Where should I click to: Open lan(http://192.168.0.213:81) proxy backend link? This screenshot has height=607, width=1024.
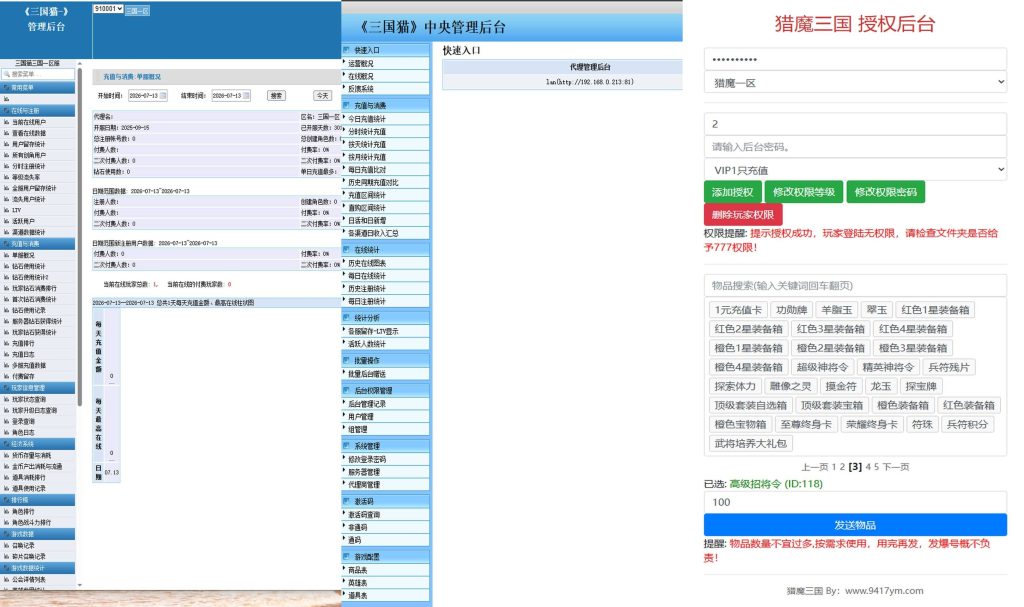pos(590,82)
